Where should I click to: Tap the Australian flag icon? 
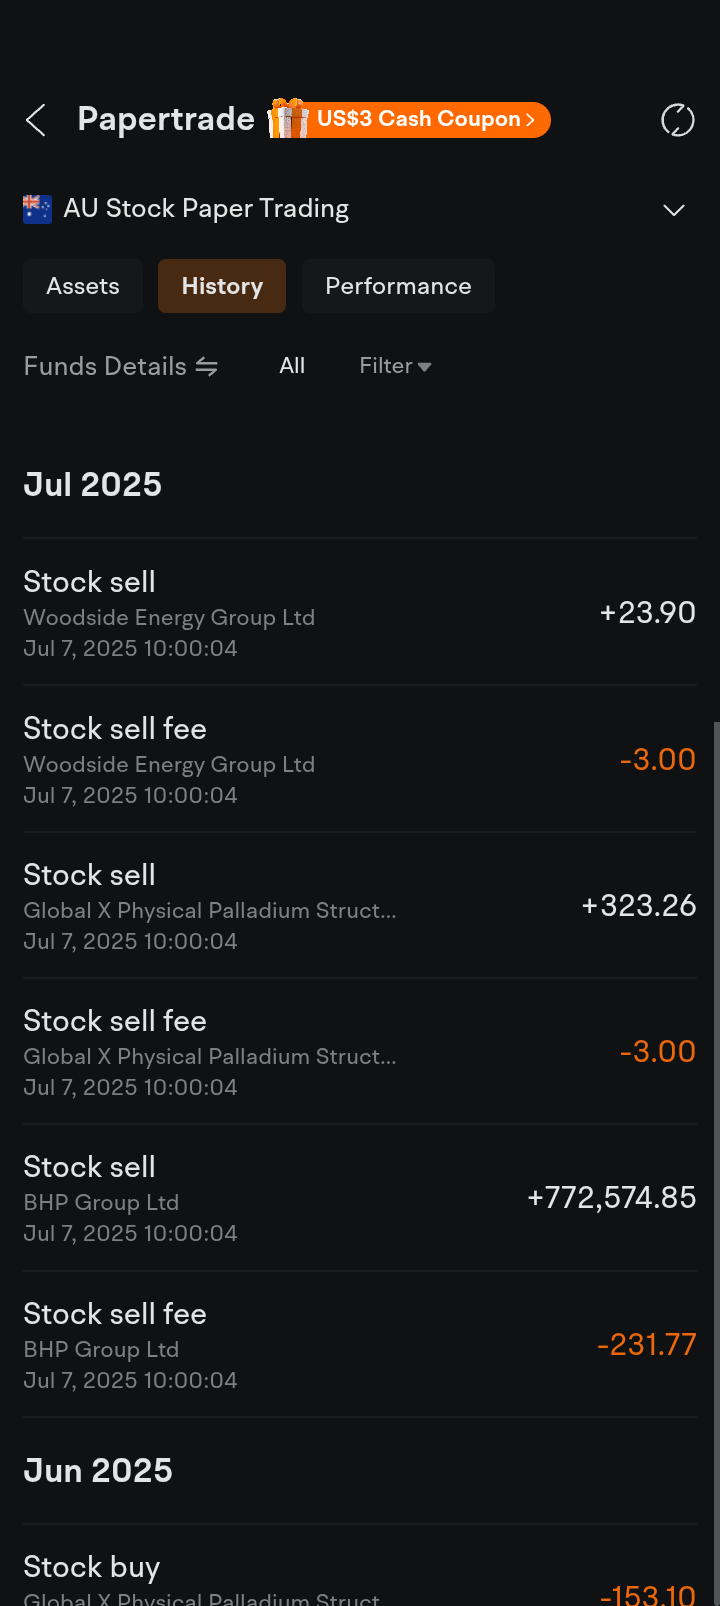point(37,209)
